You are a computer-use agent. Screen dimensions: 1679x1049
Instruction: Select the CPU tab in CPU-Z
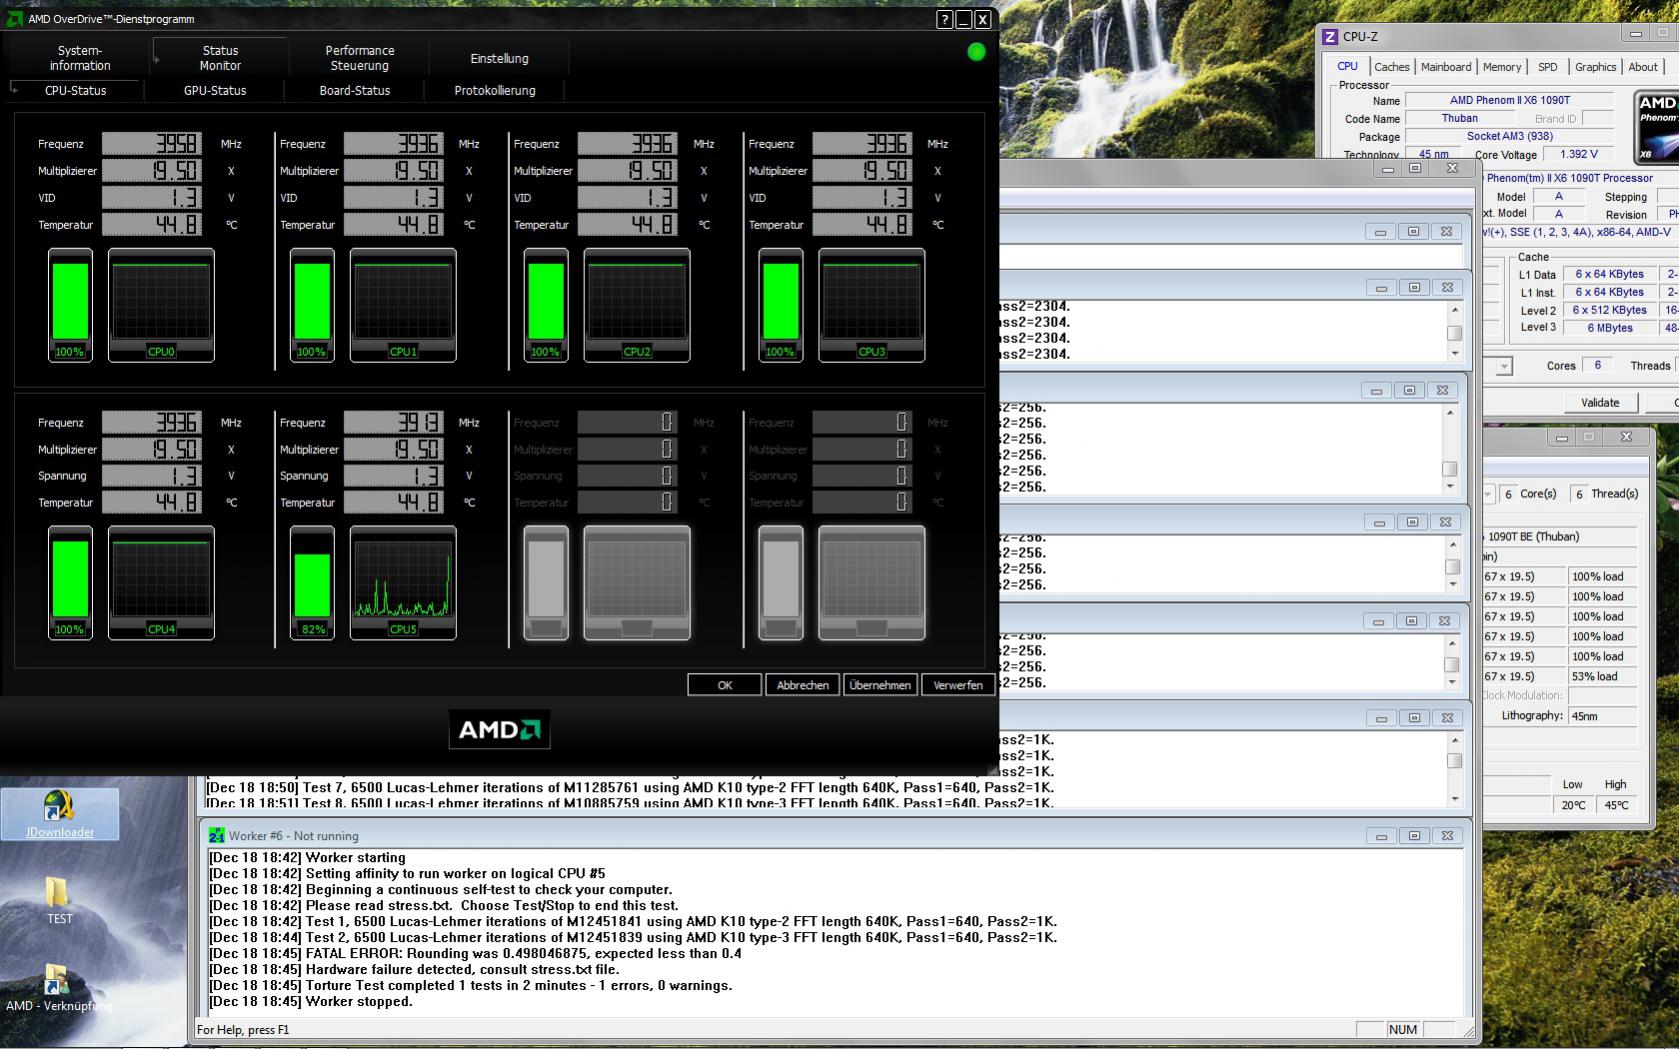1348,66
